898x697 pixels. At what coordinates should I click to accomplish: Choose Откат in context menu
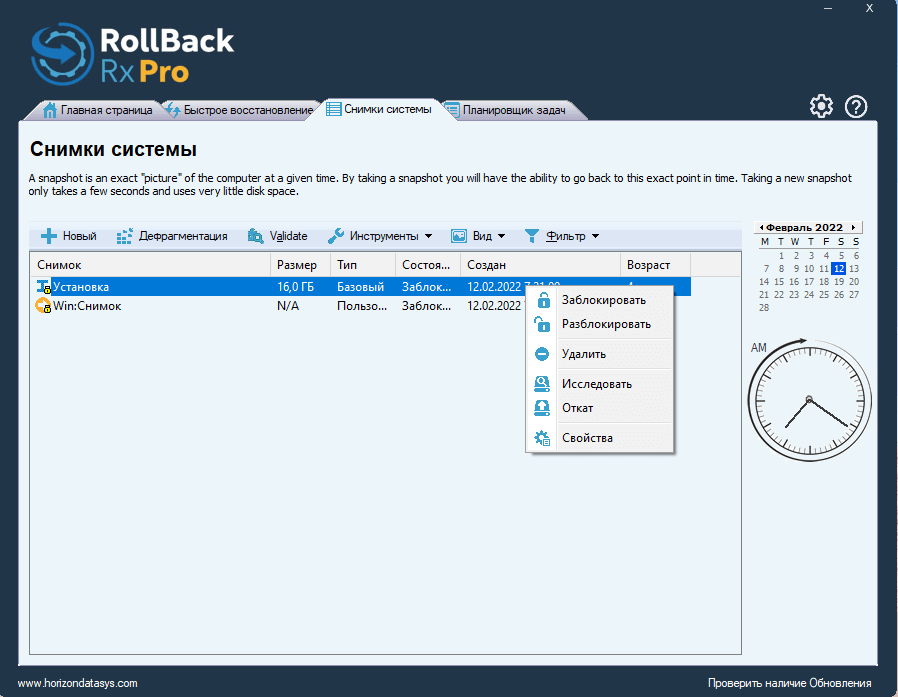tap(600, 408)
